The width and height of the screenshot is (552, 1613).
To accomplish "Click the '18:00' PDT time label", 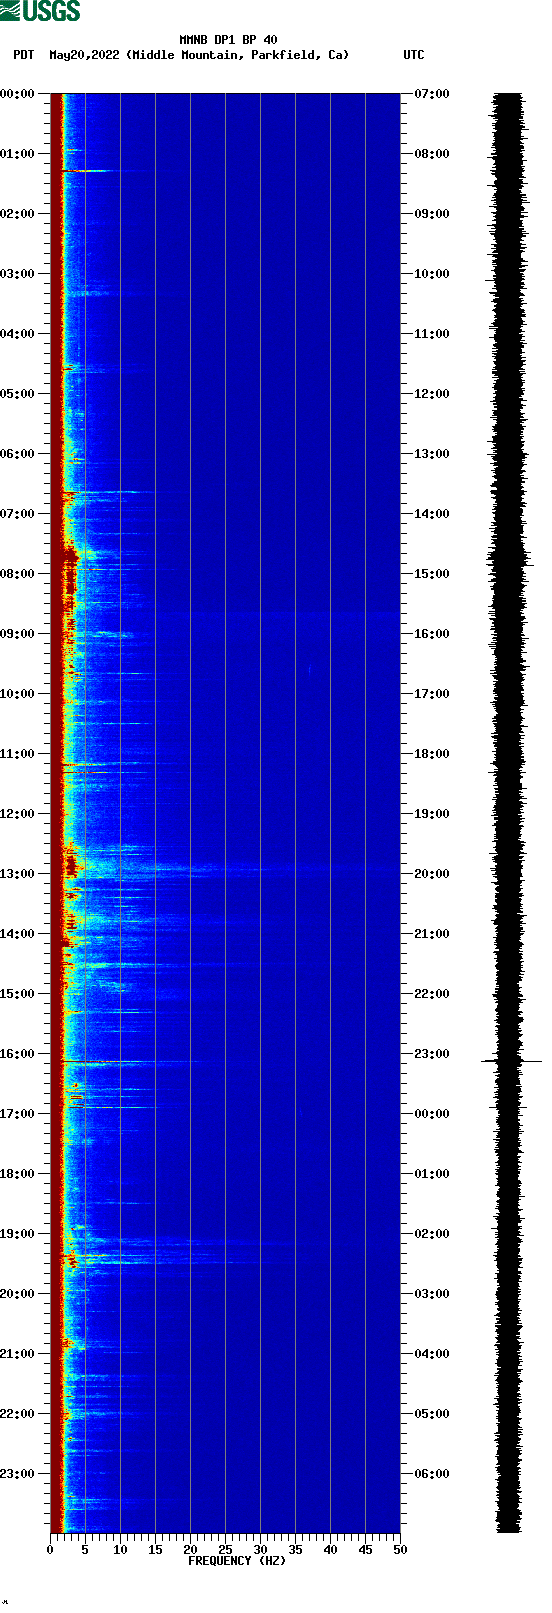I will click(x=18, y=1174).
